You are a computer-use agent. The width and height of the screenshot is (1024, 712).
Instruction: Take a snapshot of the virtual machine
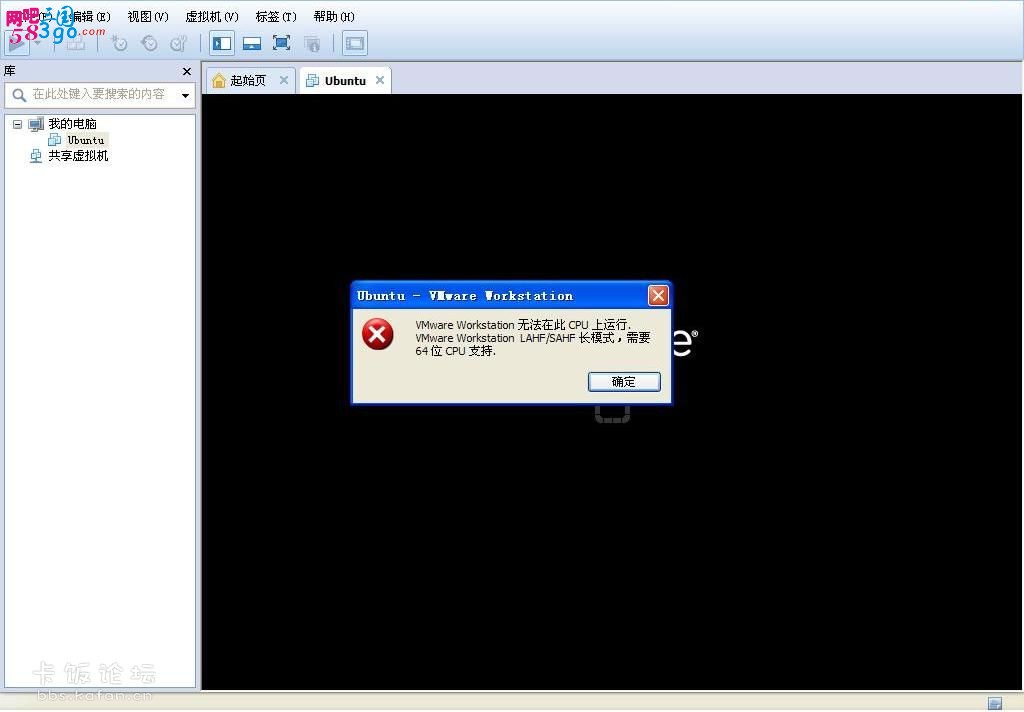[x=120, y=43]
